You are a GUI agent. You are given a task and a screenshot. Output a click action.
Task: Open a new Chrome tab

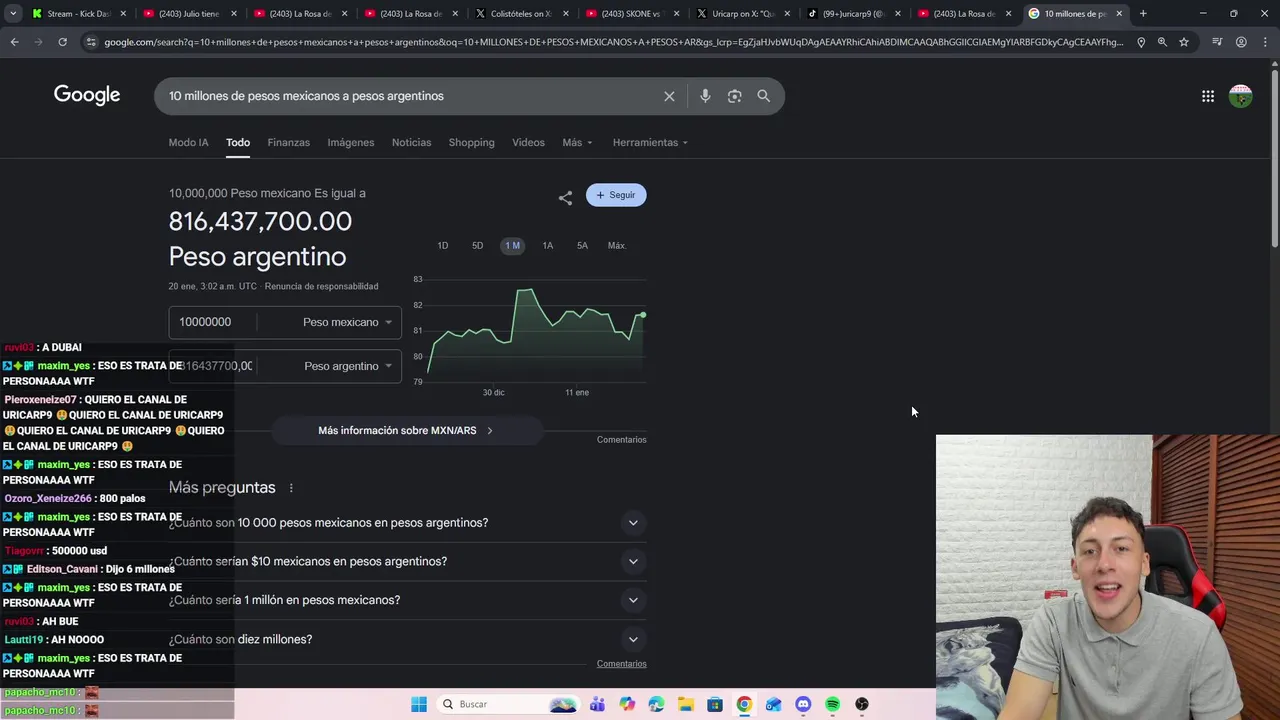pos(1143,14)
